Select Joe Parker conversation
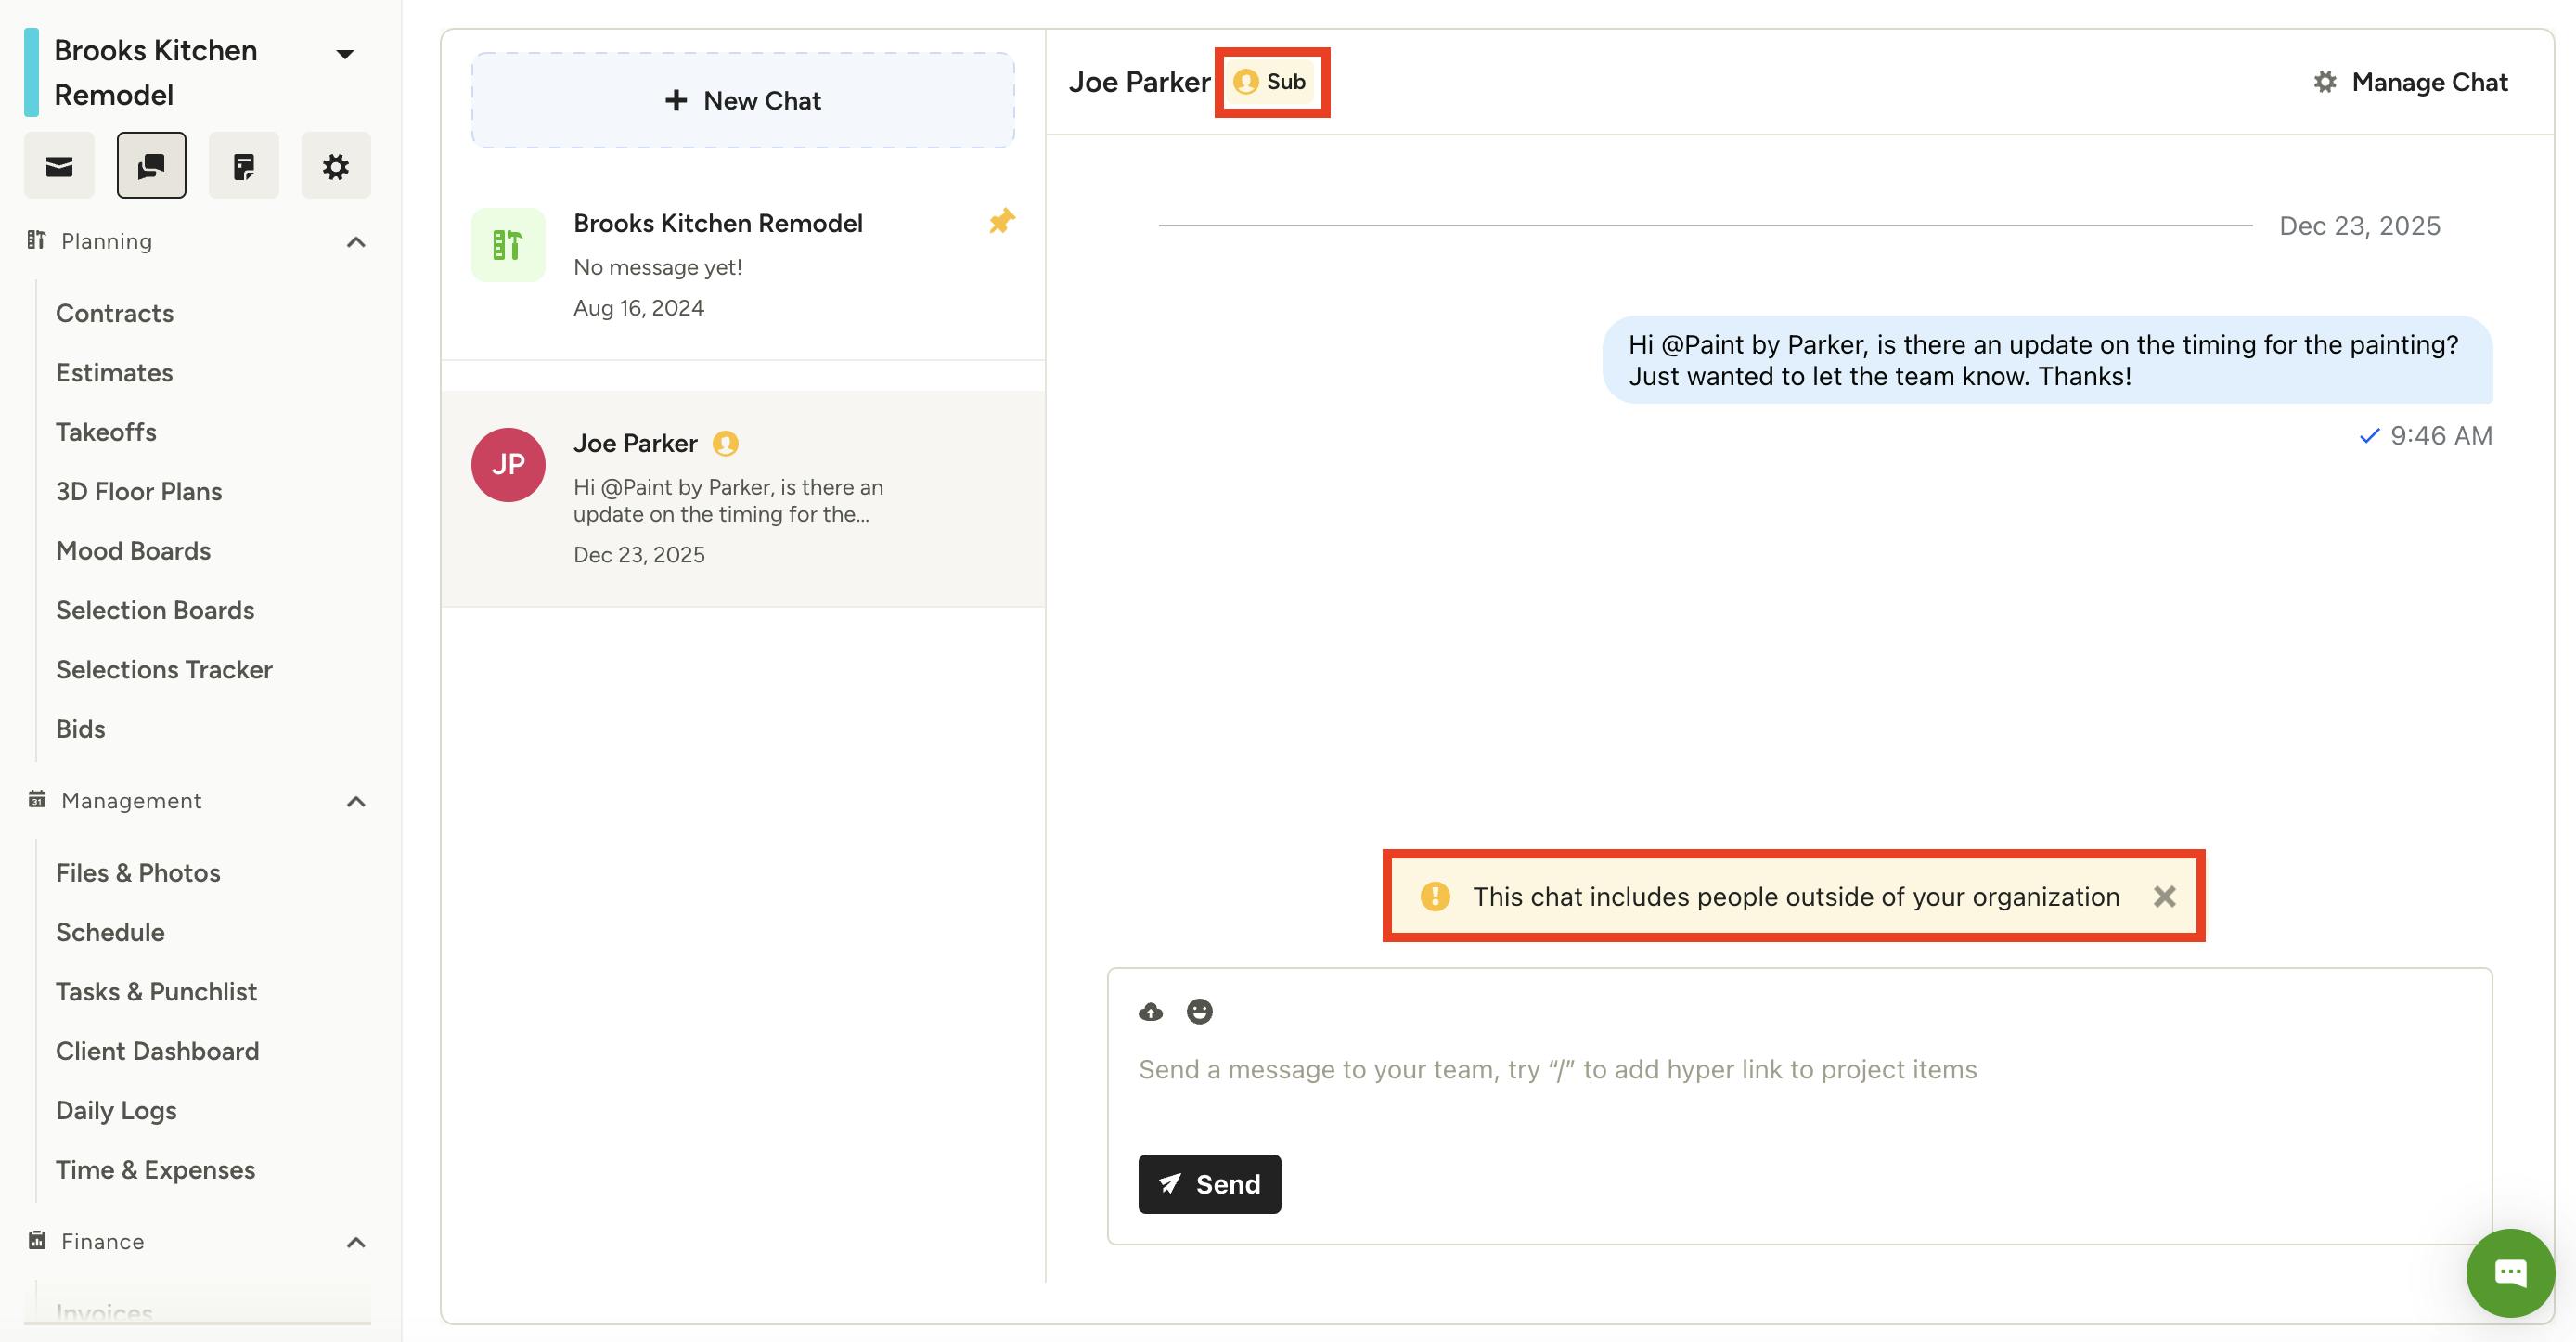Image resolution: width=2576 pixels, height=1342 pixels. pyautogui.click(x=743, y=498)
